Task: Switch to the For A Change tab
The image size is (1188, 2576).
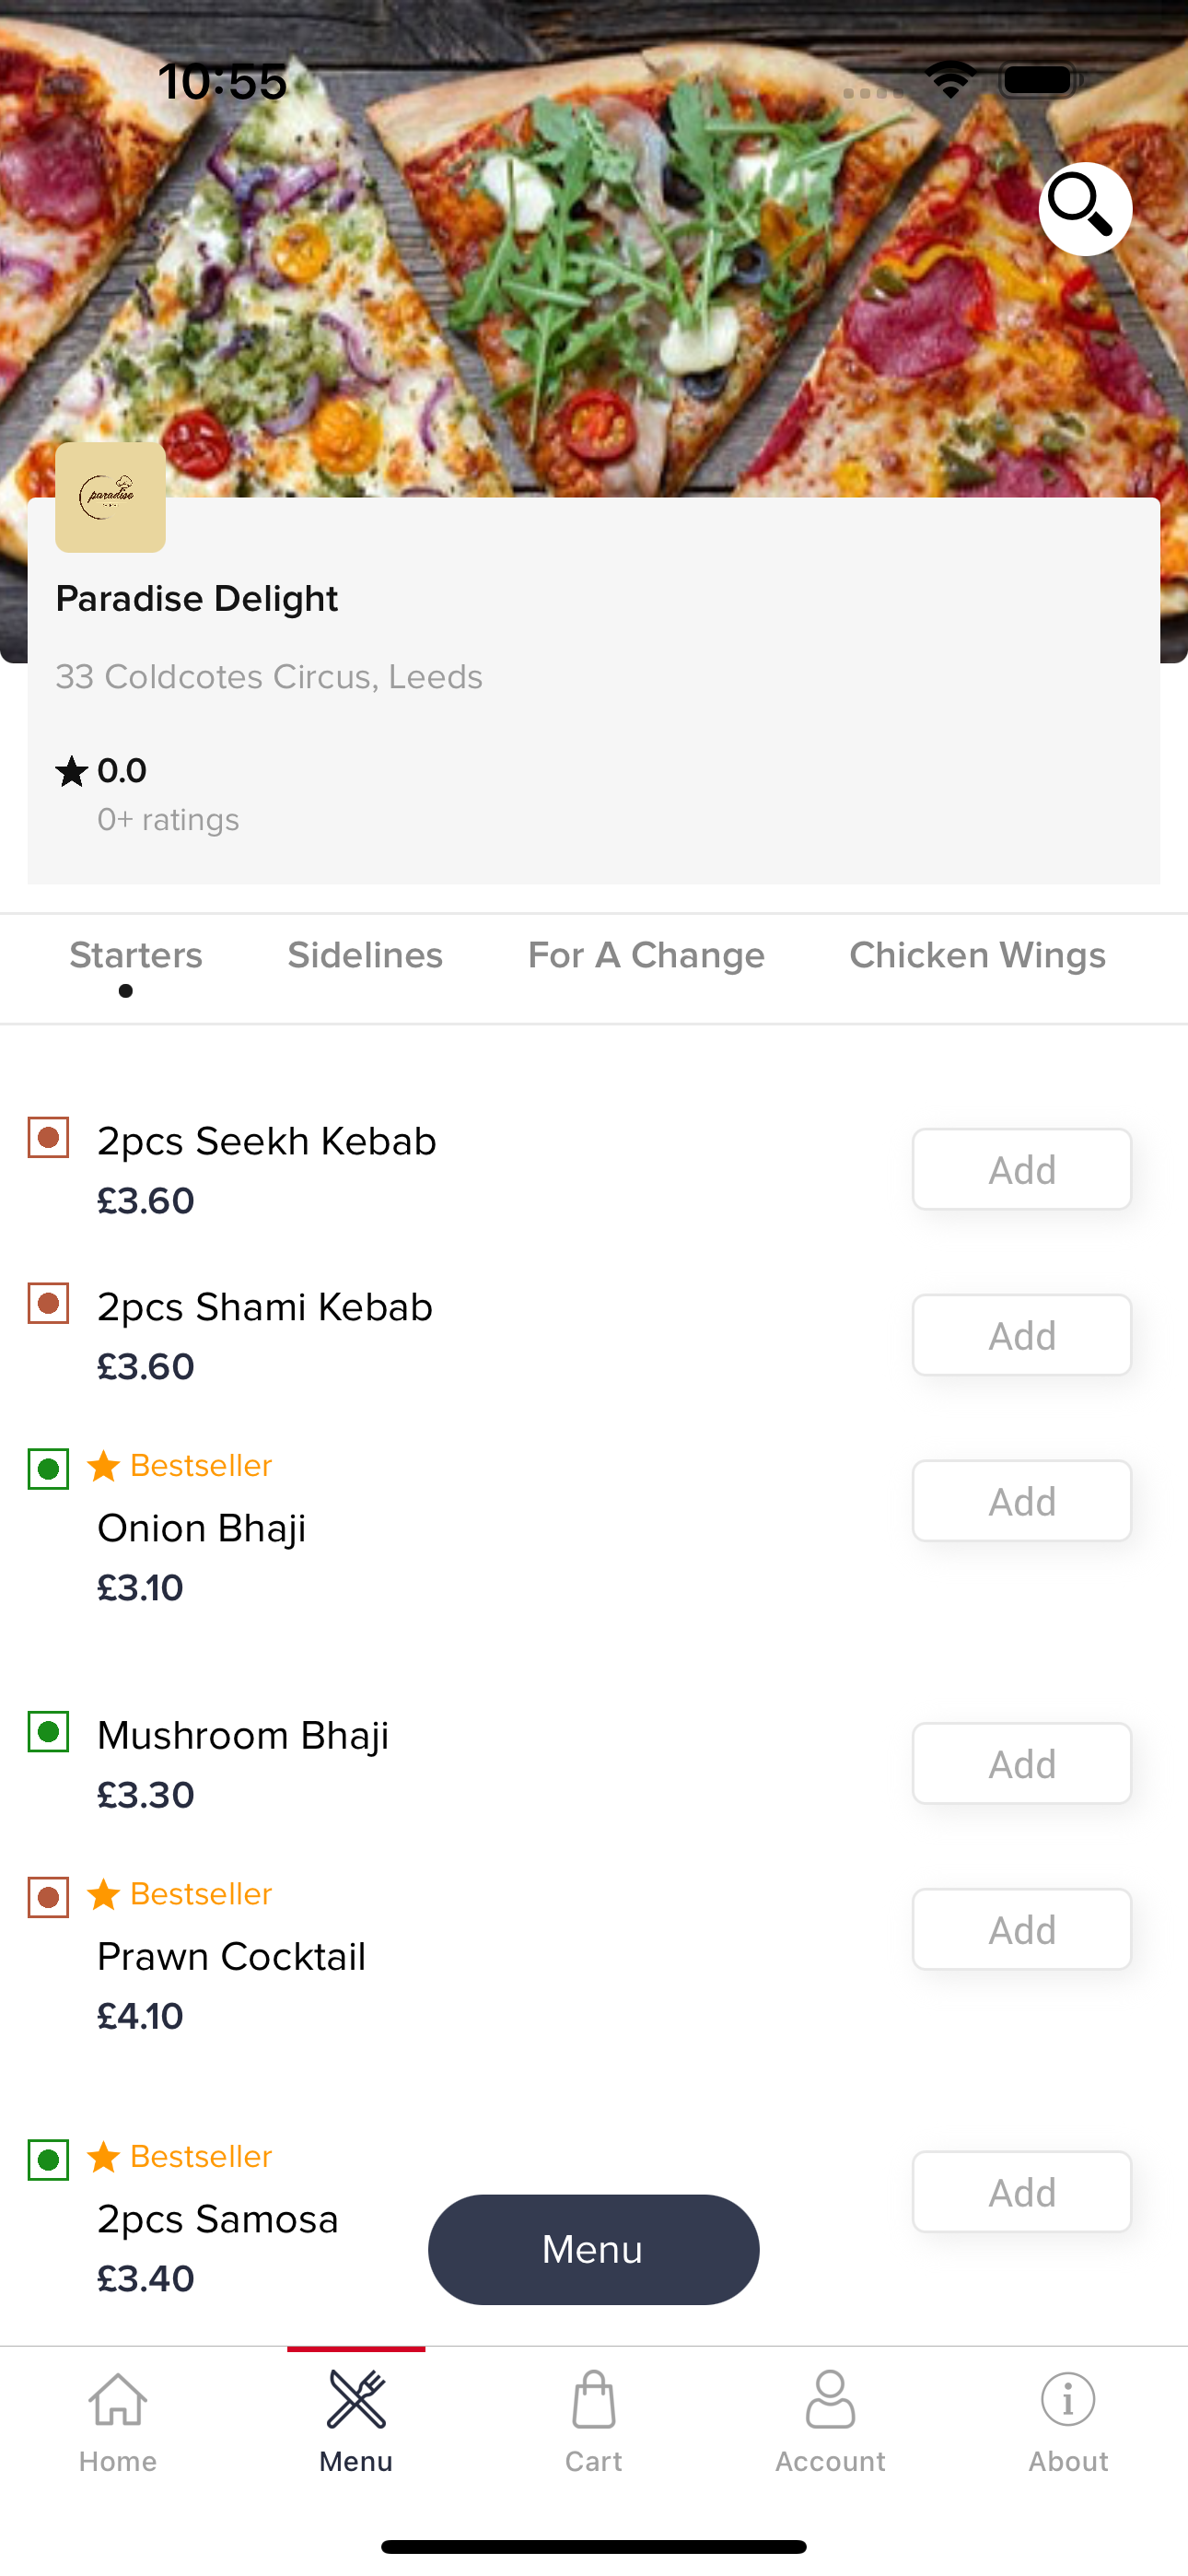Action: [646, 955]
